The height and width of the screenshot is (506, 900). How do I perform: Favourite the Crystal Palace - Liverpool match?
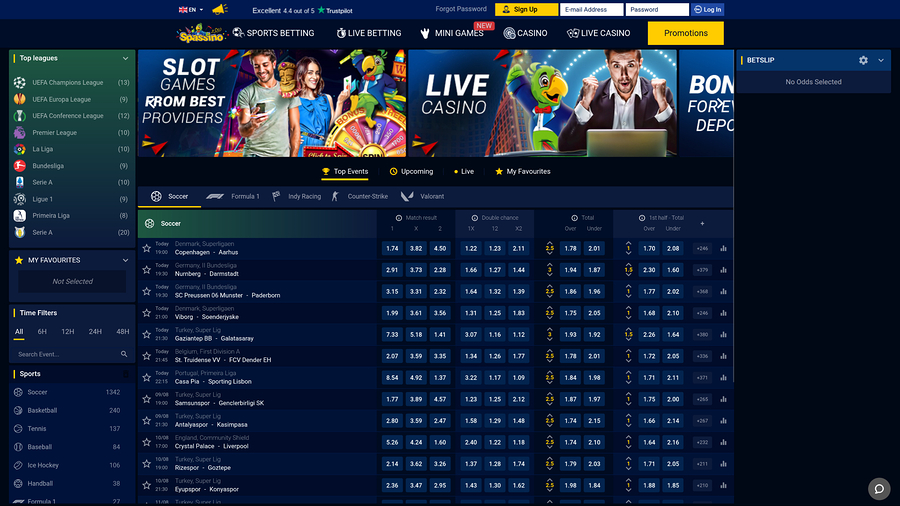[x=146, y=442]
